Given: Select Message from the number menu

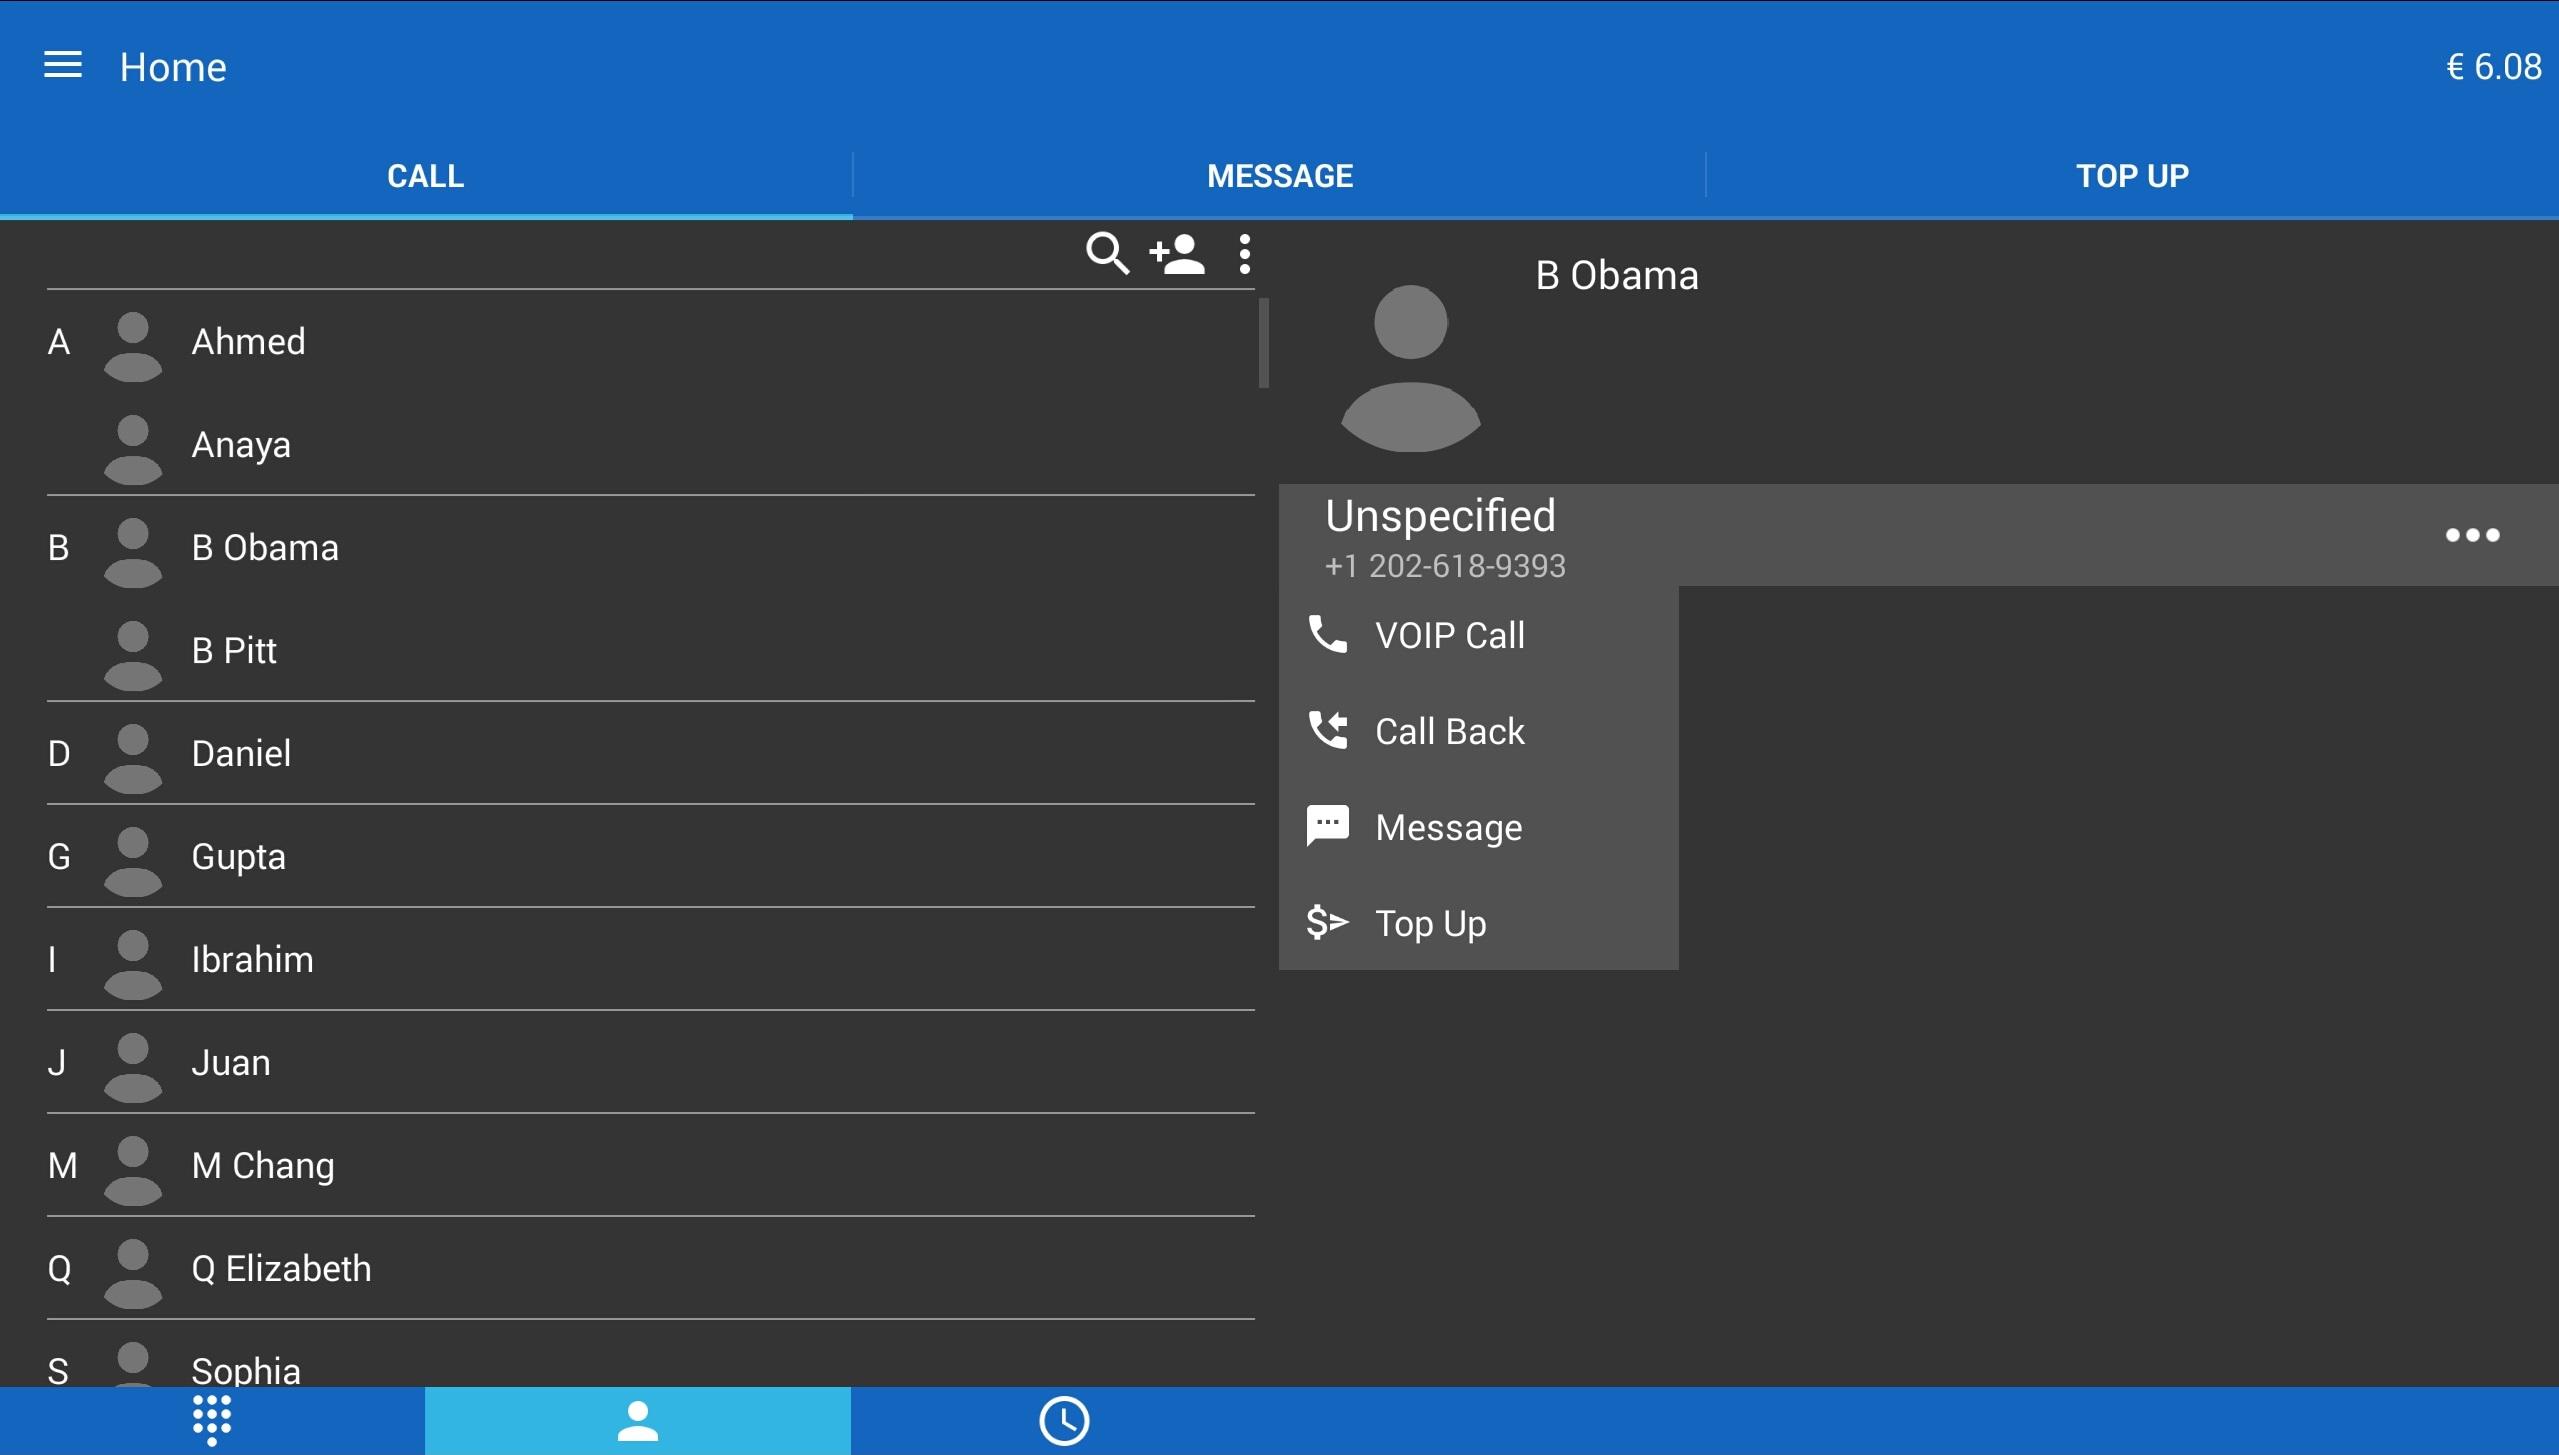Looking at the screenshot, I should pyautogui.click(x=1448, y=827).
